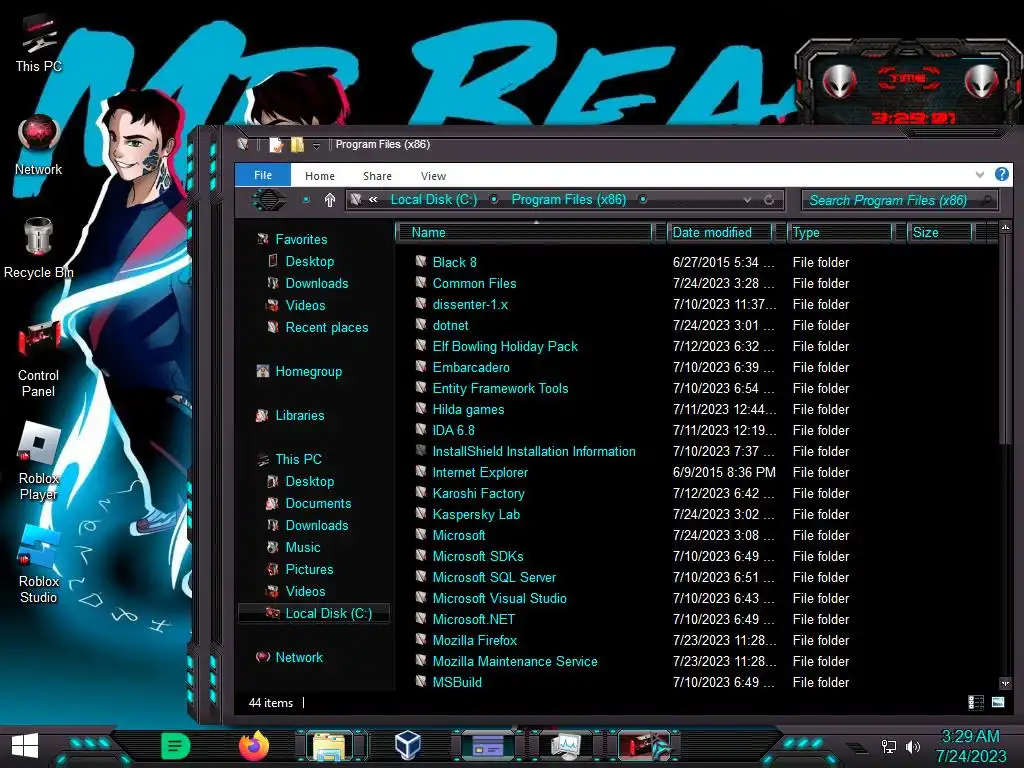Select the Mozilla Firefox folder
The height and width of the screenshot is (768, 1024).
coord(475,640)
